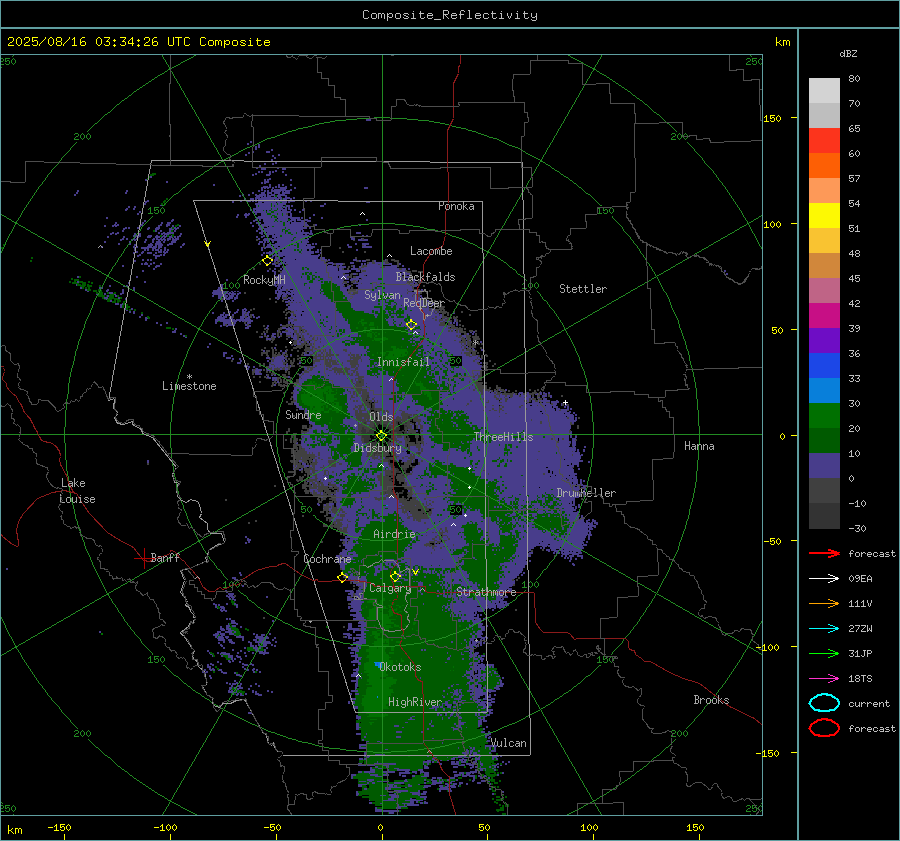Click the Brooks city label
Screen dimensions: 900x841
[711, 700]
